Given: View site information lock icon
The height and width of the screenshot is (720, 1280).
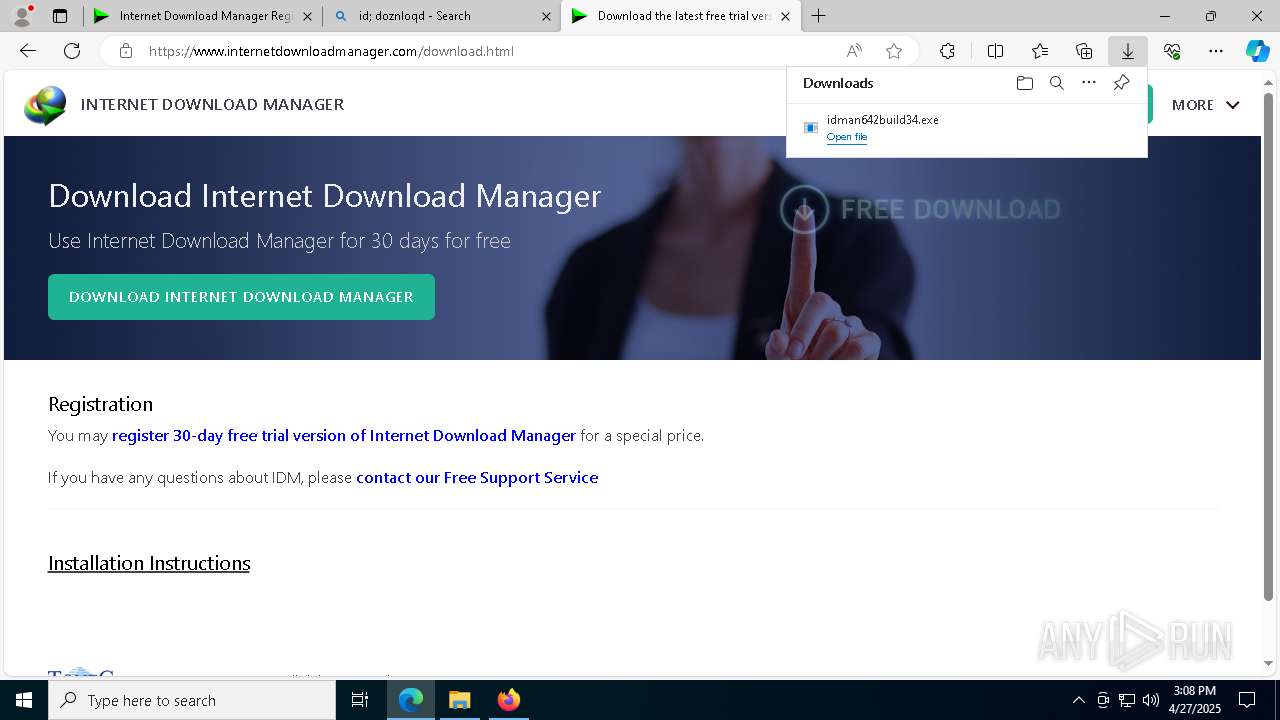Looking at the screenshot, I should [x=126, y=51].
